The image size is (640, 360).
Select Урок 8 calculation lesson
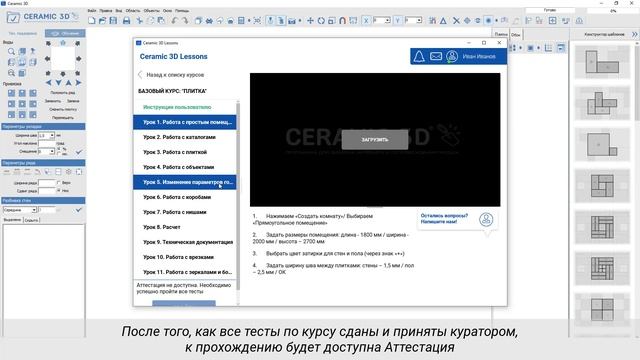pyautogui.click(x=184, y=227)
